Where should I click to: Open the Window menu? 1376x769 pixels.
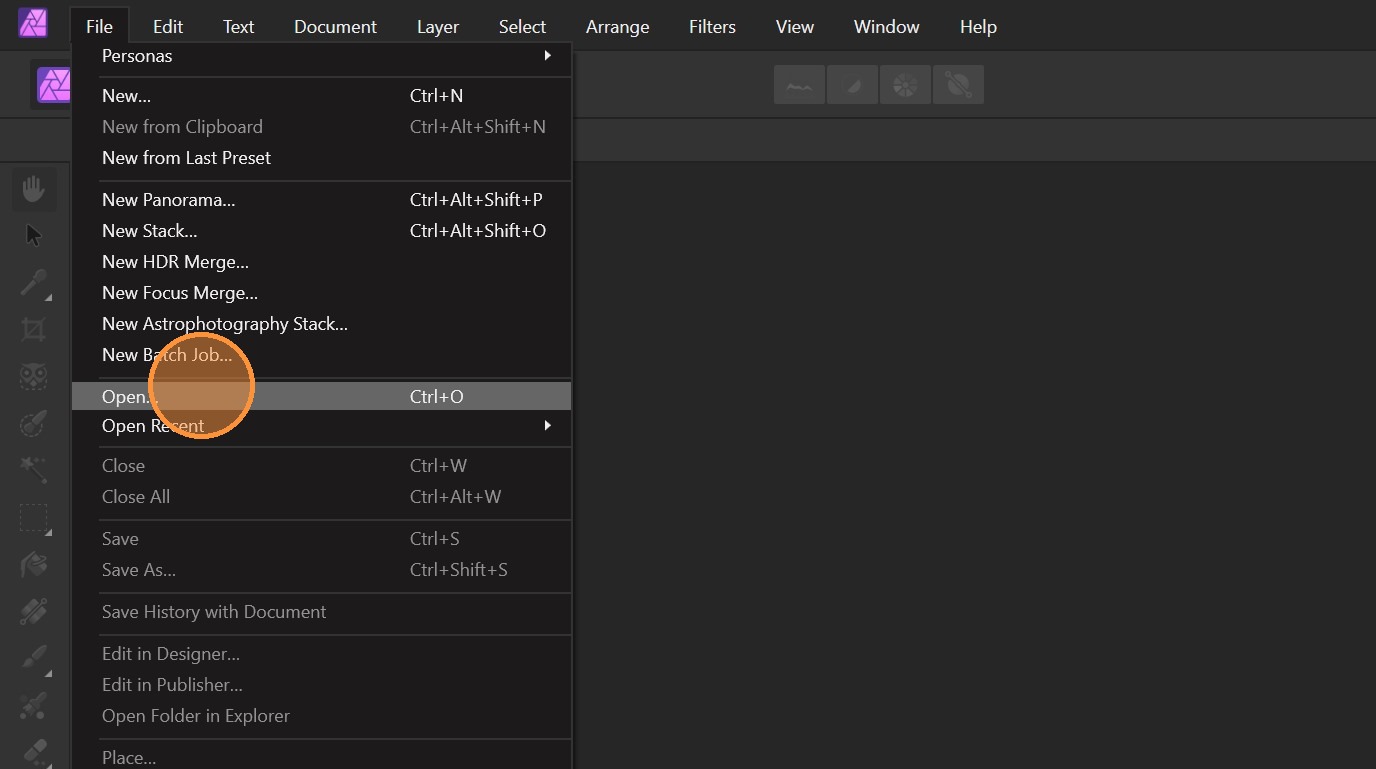tap(886, 27)
